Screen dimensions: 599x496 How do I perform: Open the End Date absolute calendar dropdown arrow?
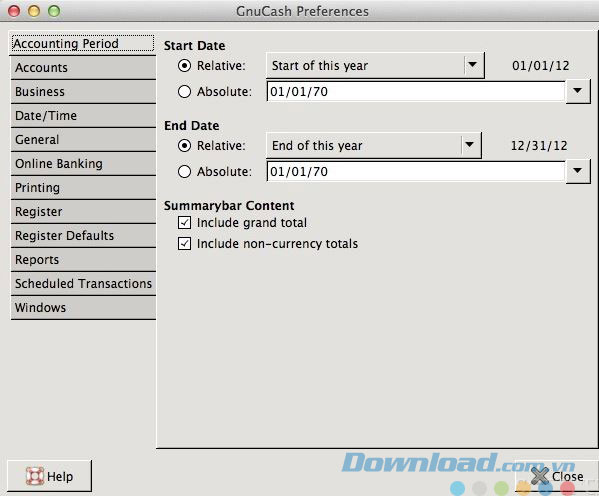[578, 171]
